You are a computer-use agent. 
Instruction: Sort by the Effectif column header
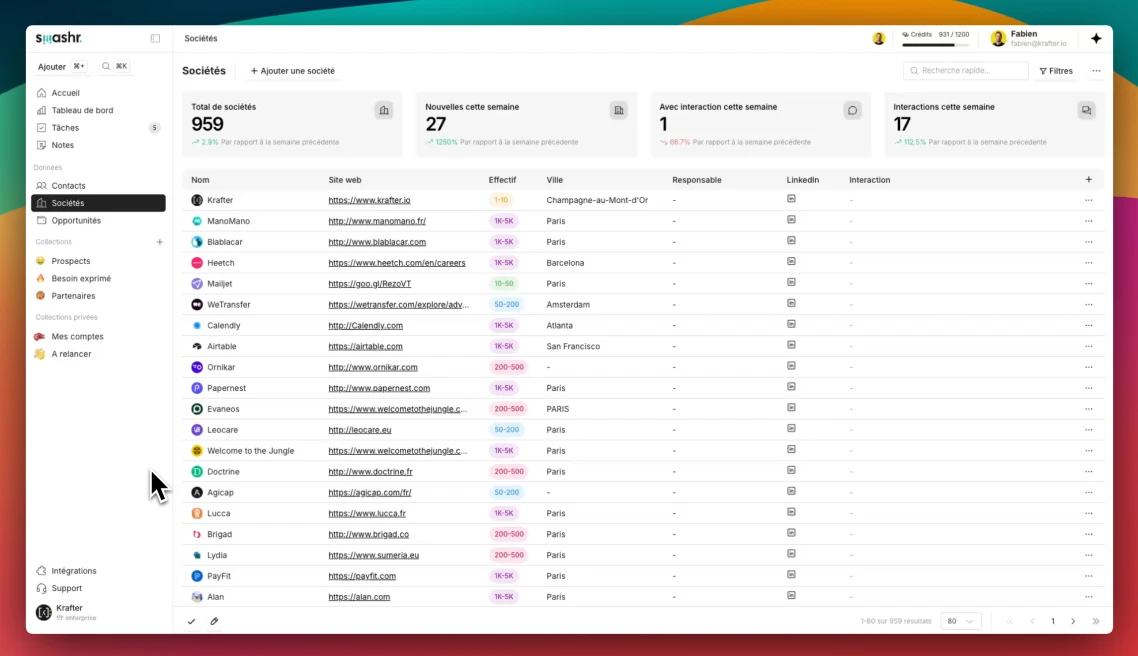(x=502, y=180)
